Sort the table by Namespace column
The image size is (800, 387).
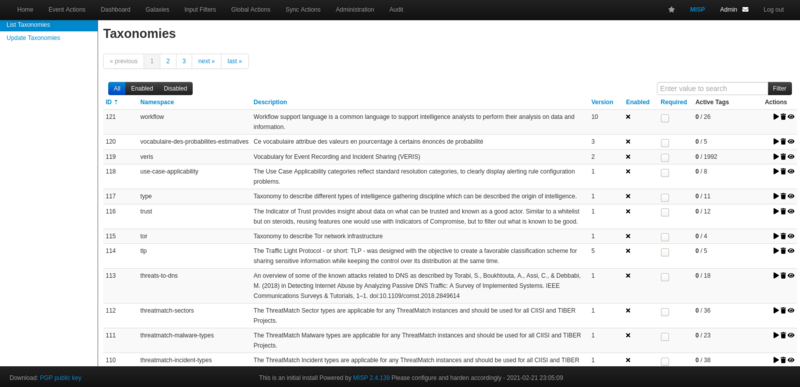pyautogui.click(x=157, y=102)
